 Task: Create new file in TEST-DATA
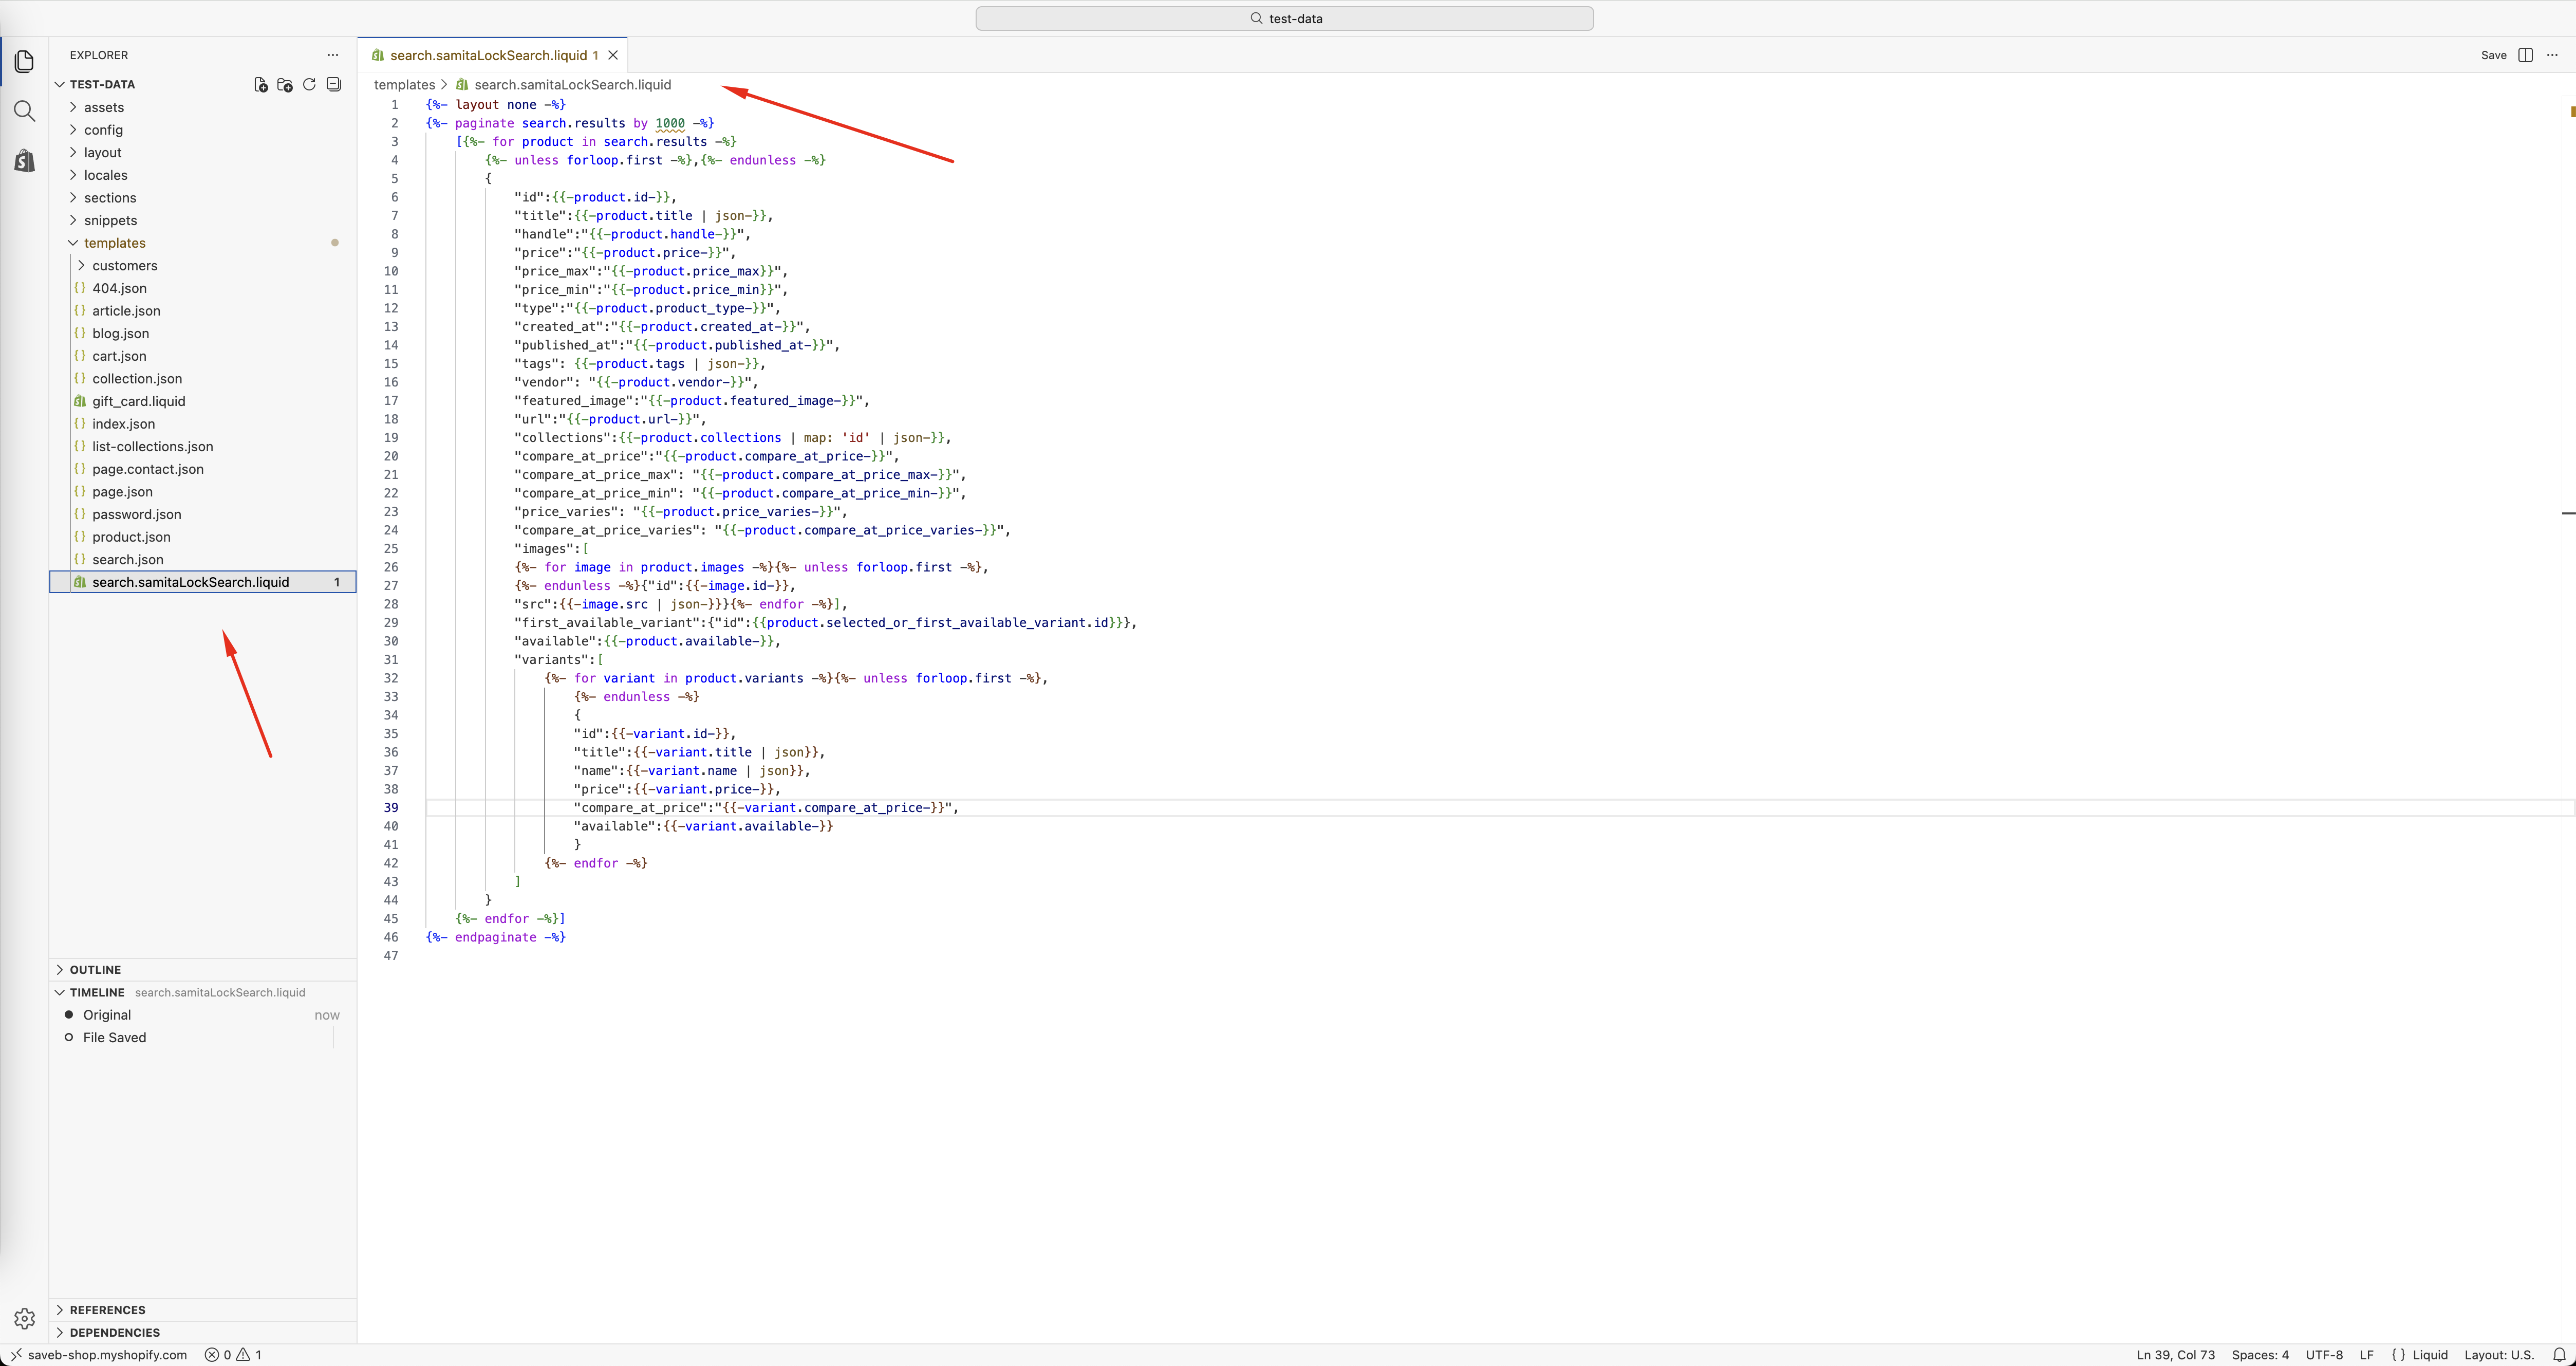[261, 85]
